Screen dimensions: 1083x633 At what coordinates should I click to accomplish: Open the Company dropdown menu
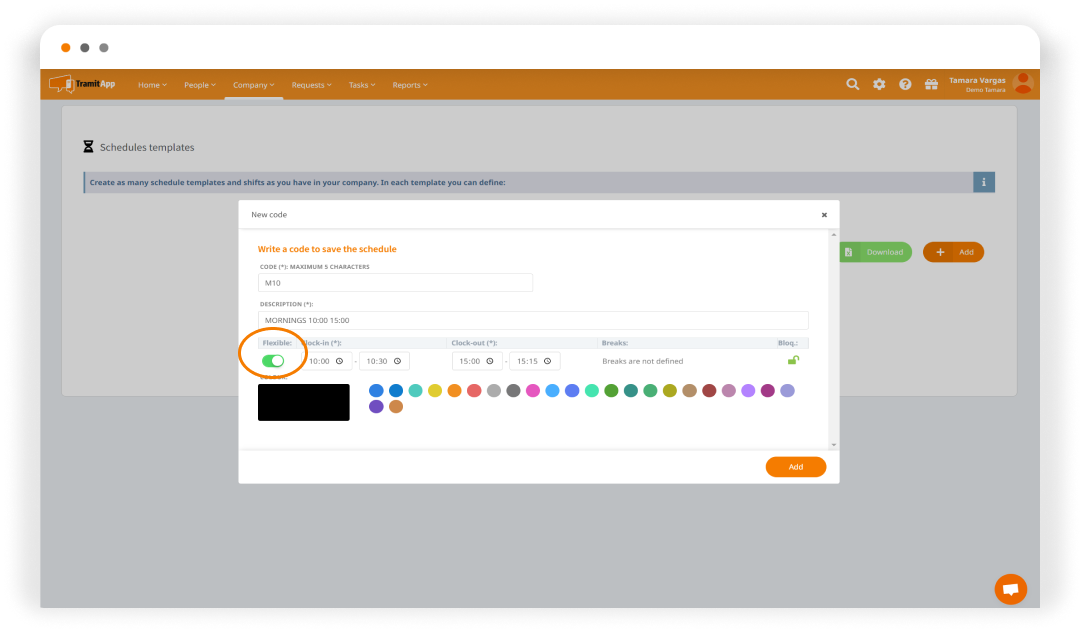coord(253,85)
